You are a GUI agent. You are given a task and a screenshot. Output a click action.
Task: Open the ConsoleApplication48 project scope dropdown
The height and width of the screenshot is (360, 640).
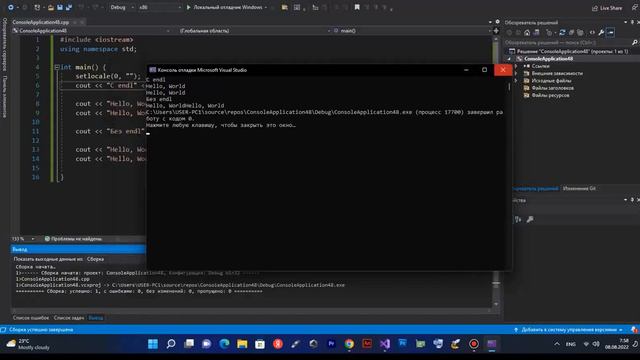pos(91,31)
